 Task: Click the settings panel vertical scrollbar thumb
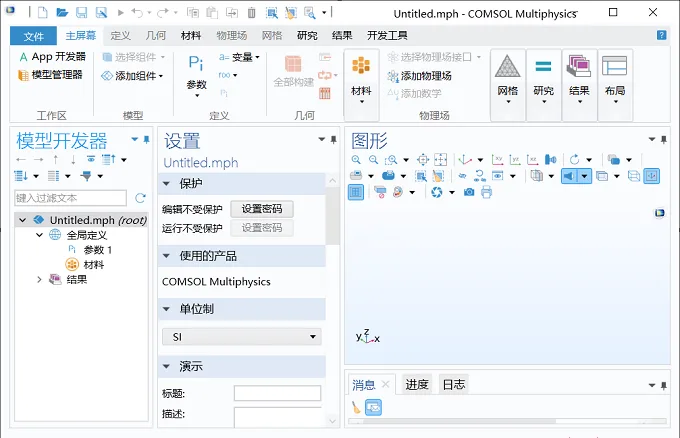(x=333, y=217)
